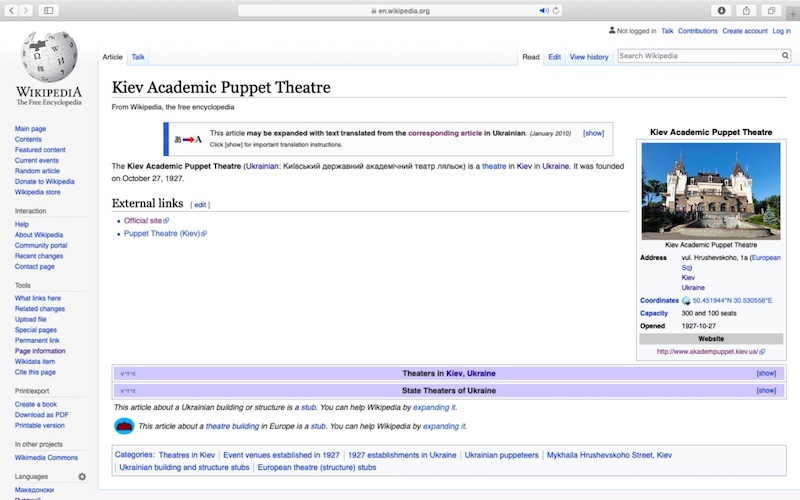Expand State Theaters of Ukraine navbox
This screenshot has width=800, height=500.
[766, 390]
